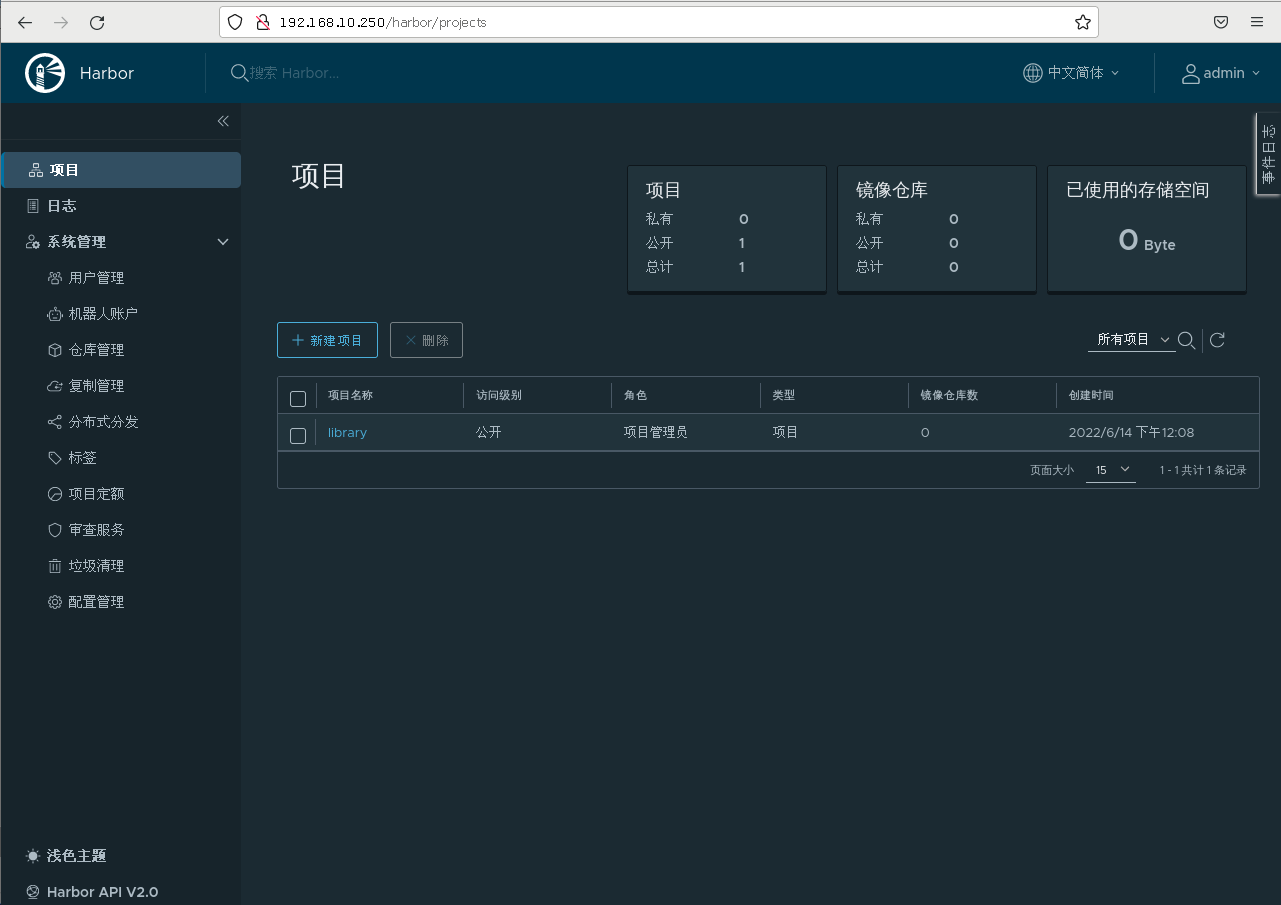This screenshot has width=1281, height=905.
Task: Refresh the project list
Action: click(1217, 340)
